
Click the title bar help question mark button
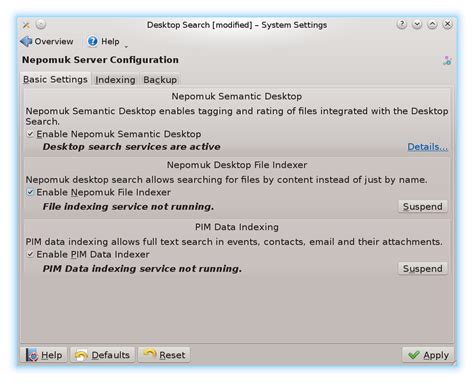(x=402, y=24)
